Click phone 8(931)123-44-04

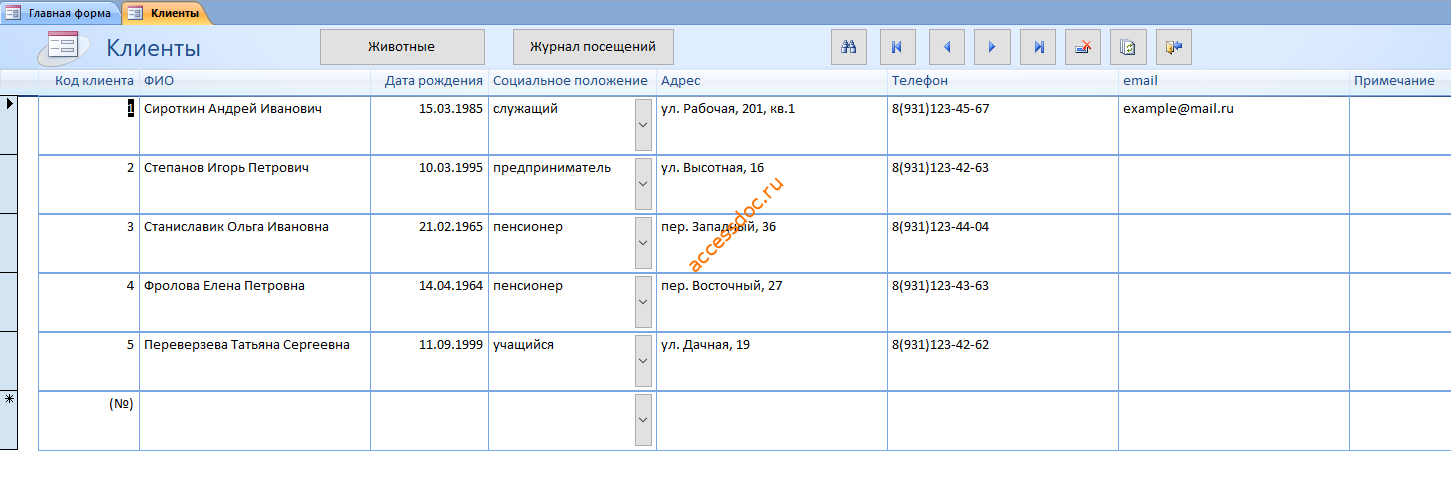coord(940,227)
